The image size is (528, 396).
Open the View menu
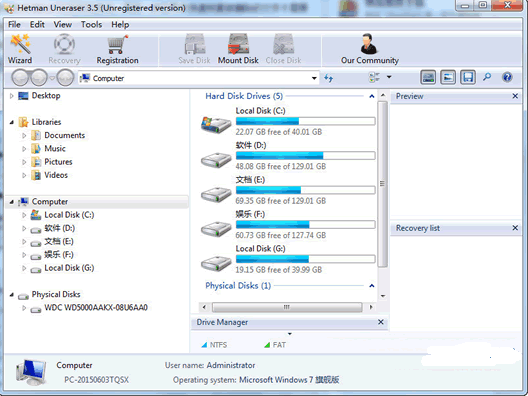63,25
